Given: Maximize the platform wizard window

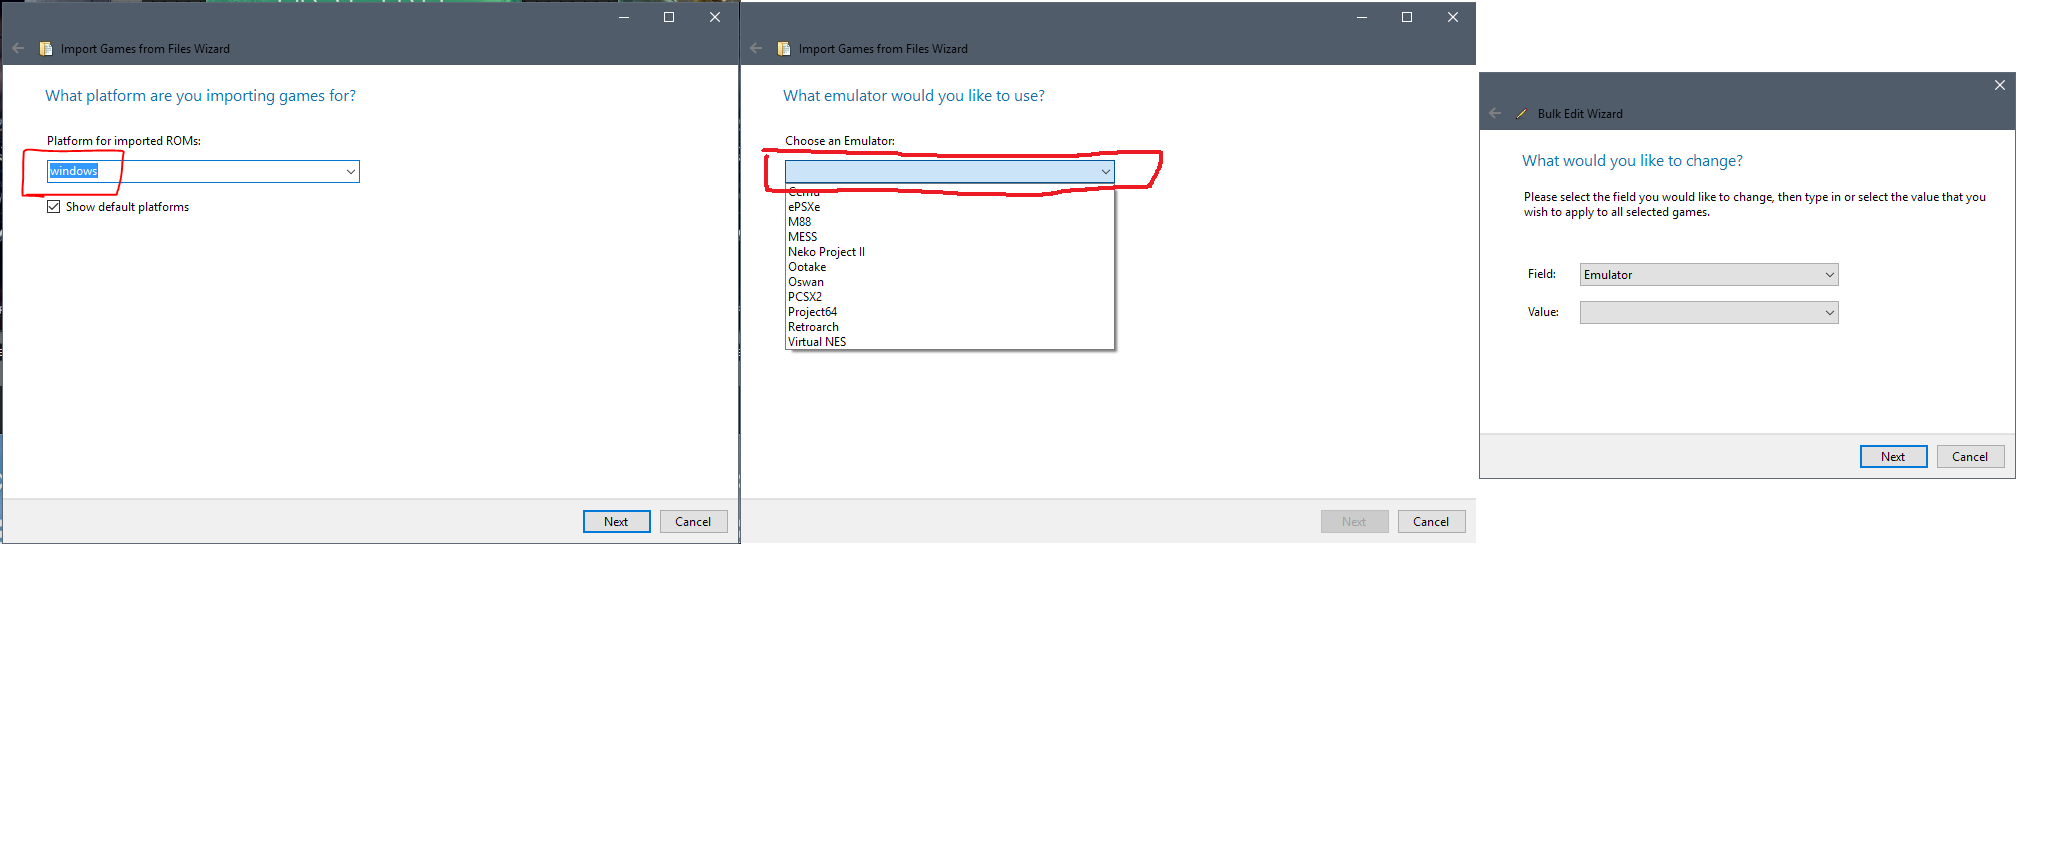Looking at the screenshot, I should tap(669, 17).
